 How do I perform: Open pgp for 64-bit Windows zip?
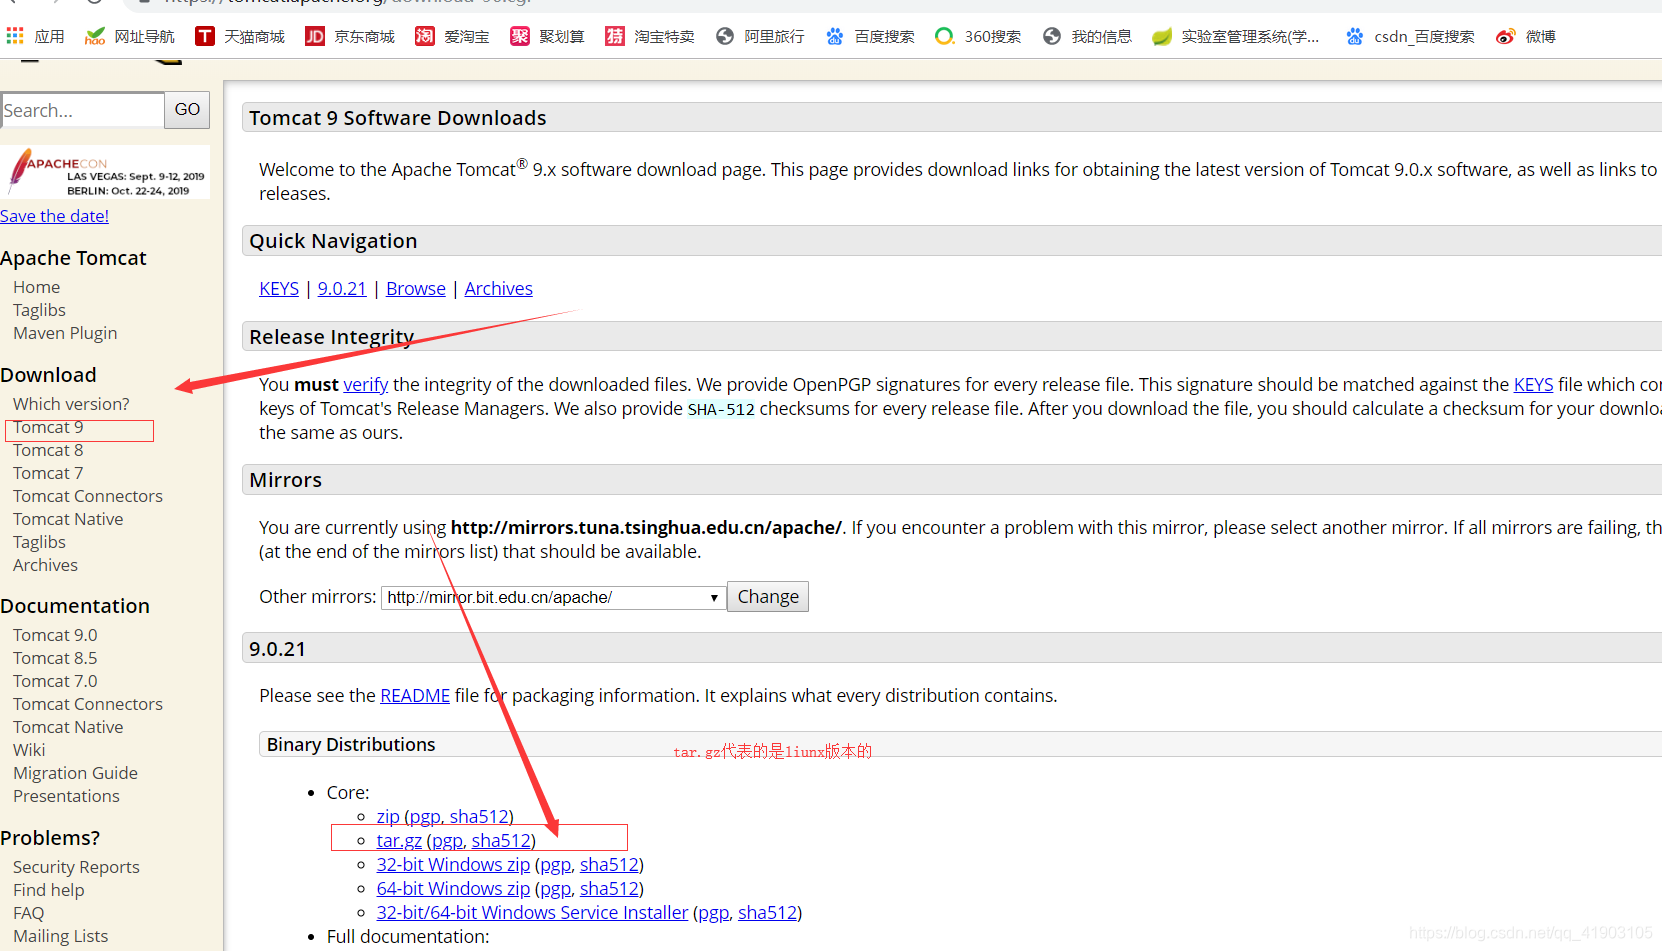555,889
